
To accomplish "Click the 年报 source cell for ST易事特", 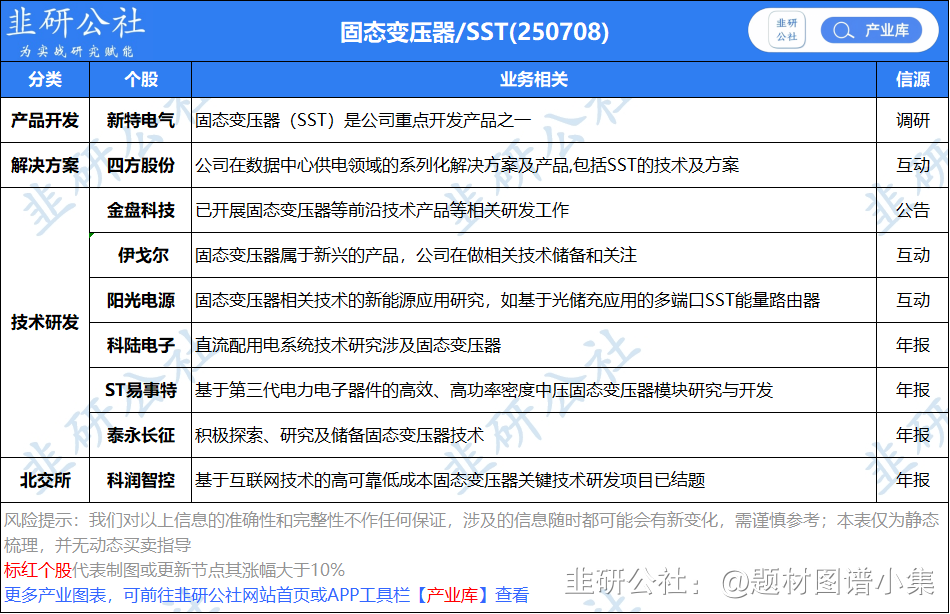I will [912, 390].
